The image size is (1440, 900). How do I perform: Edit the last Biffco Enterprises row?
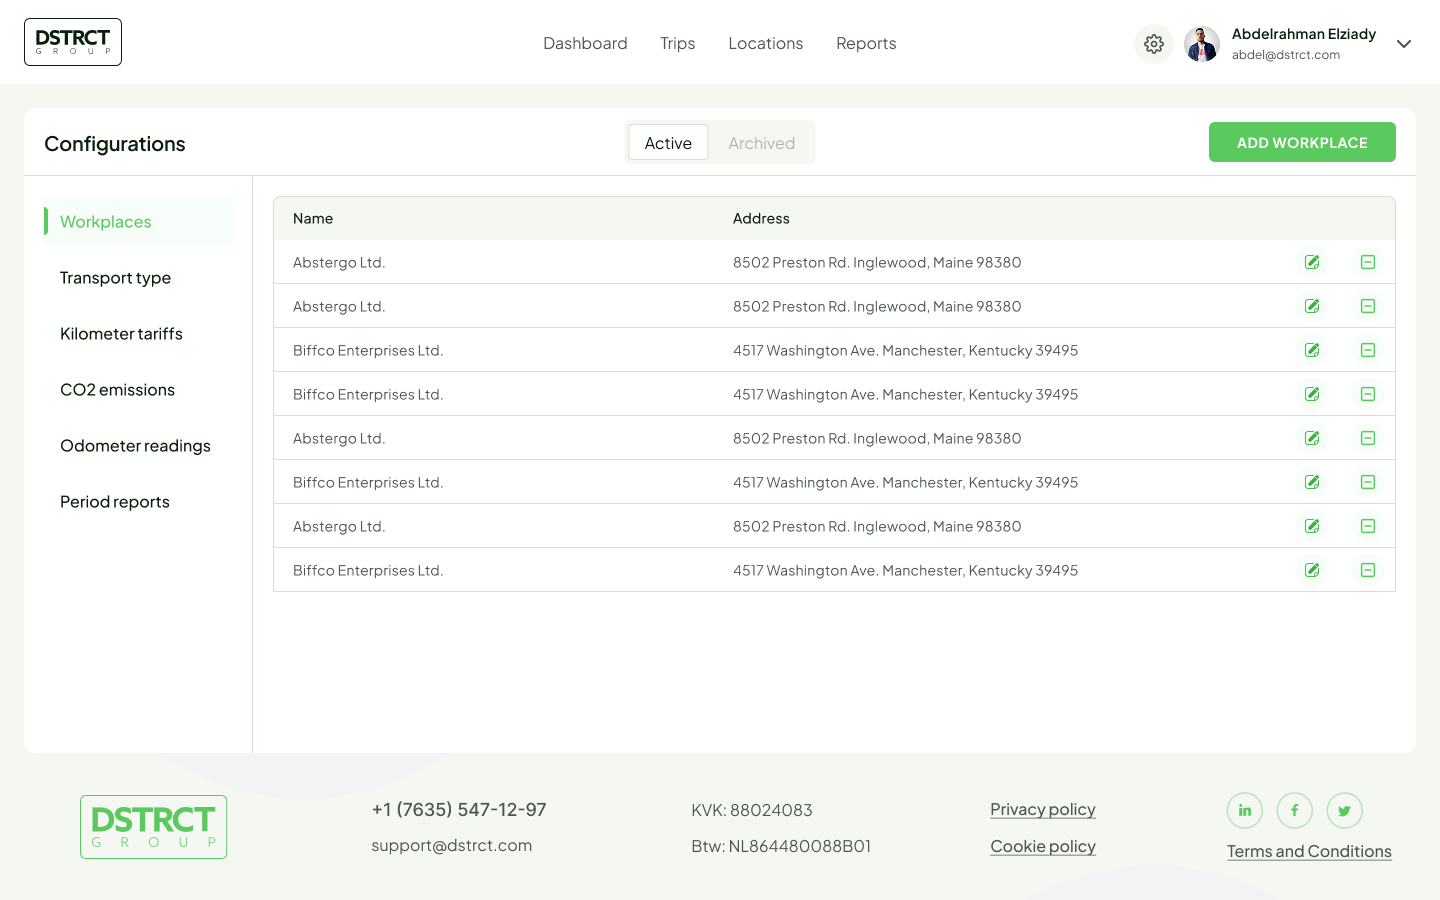1312,570
